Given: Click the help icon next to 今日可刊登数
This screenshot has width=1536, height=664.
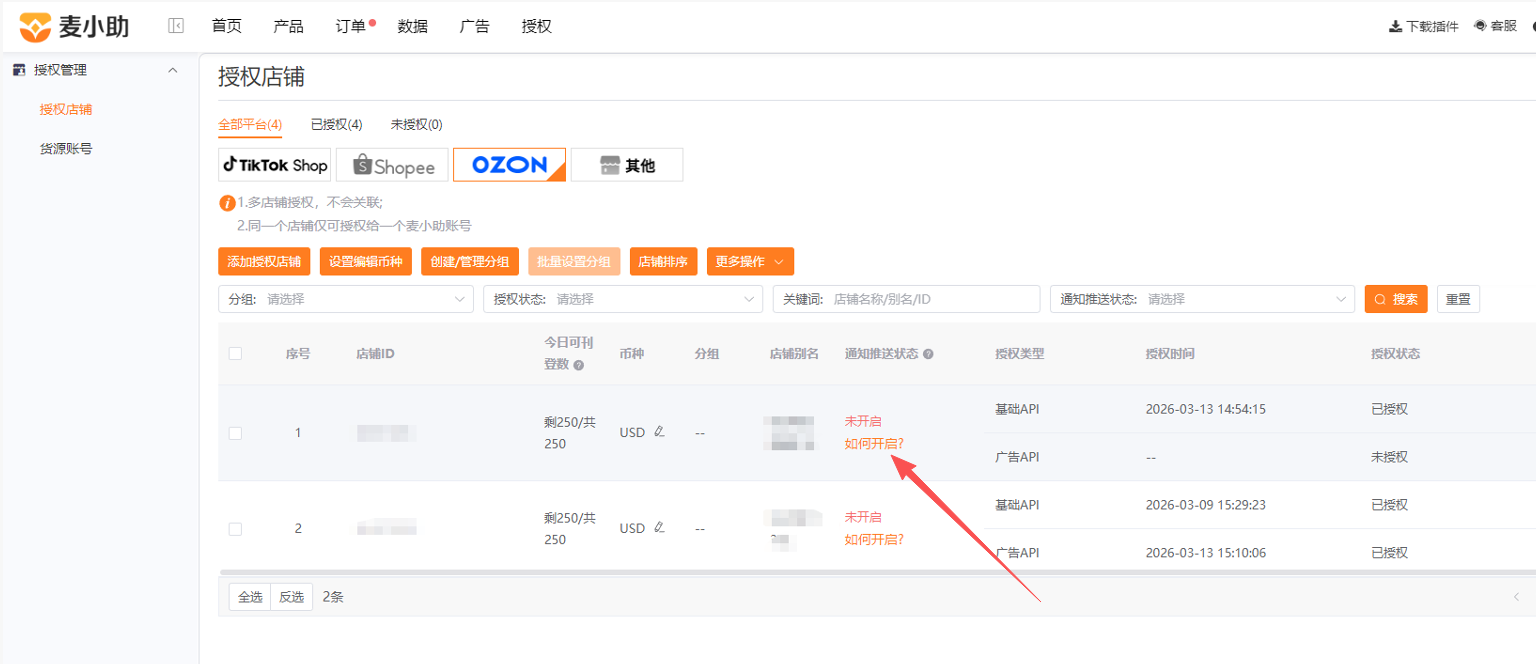Looking at the screenshot, I should pyautogui.click(x=578, y=365).
